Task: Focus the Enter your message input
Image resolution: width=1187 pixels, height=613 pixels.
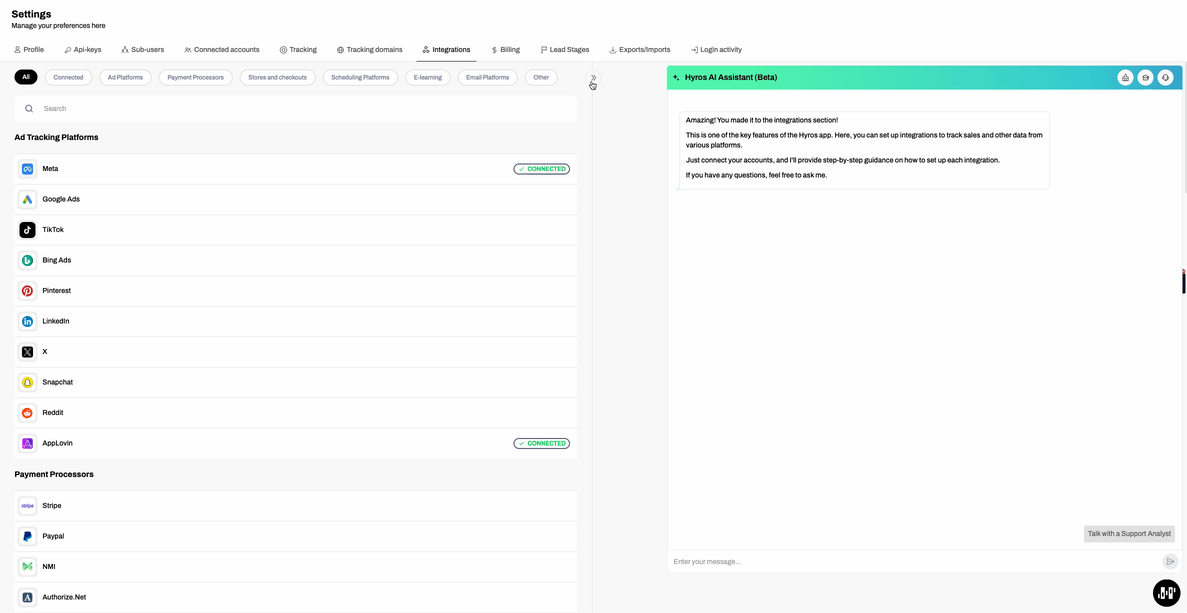Action: pos(912,562)
